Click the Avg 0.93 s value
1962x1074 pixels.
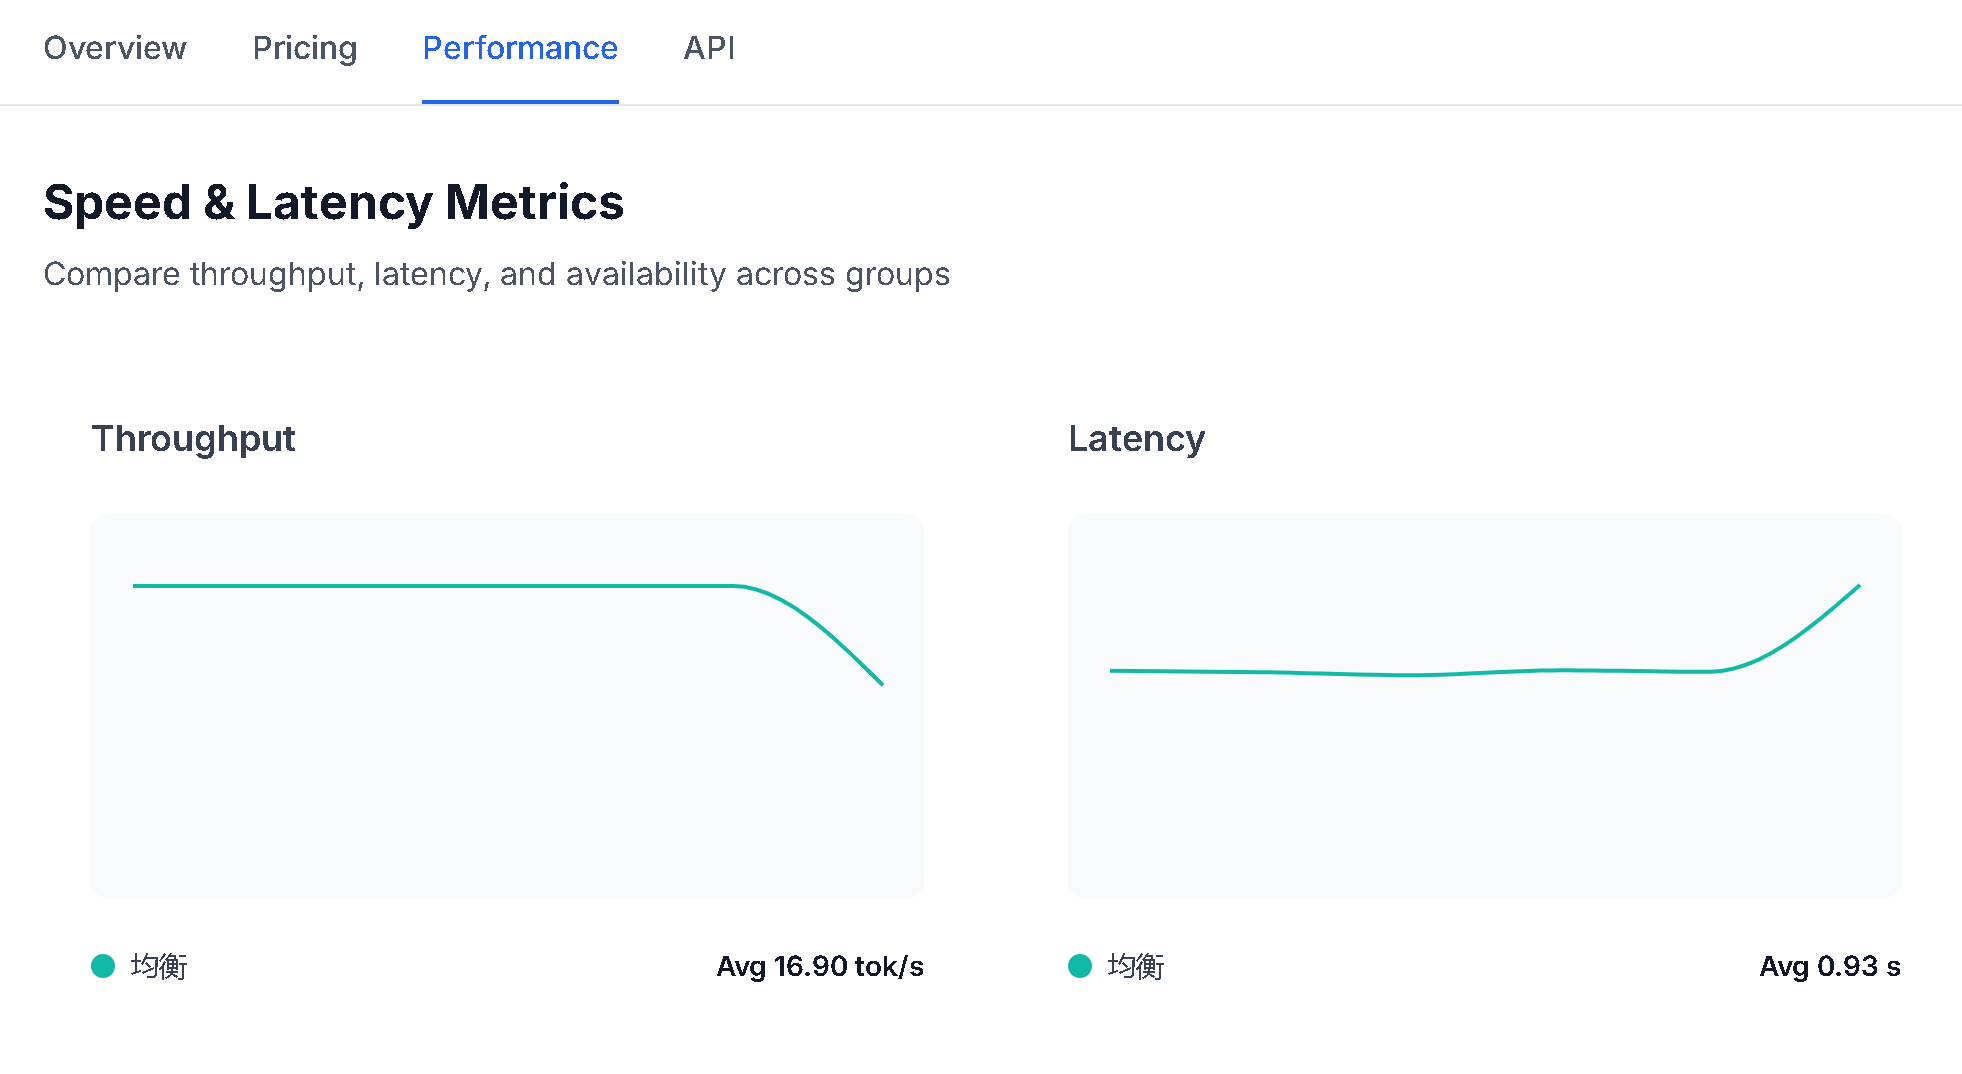(x=1829, y=966)
